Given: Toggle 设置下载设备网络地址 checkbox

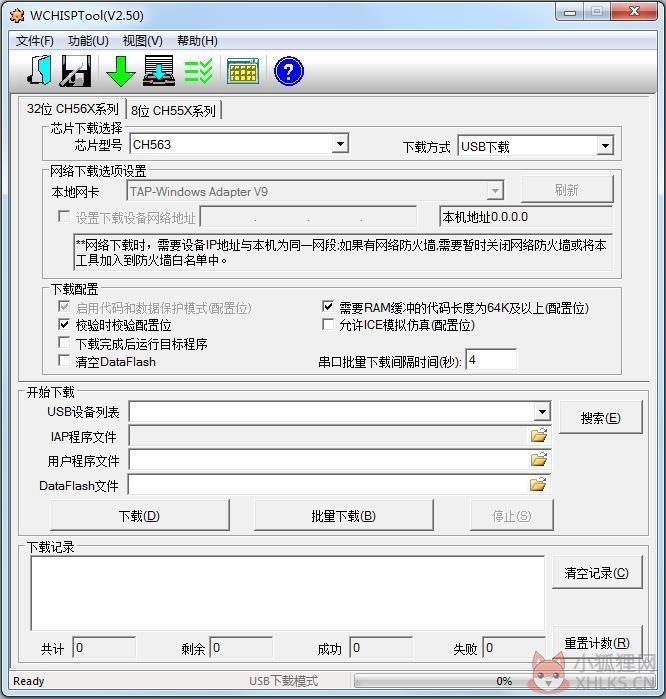Looking at the screenshot, I should pos(64,217).
